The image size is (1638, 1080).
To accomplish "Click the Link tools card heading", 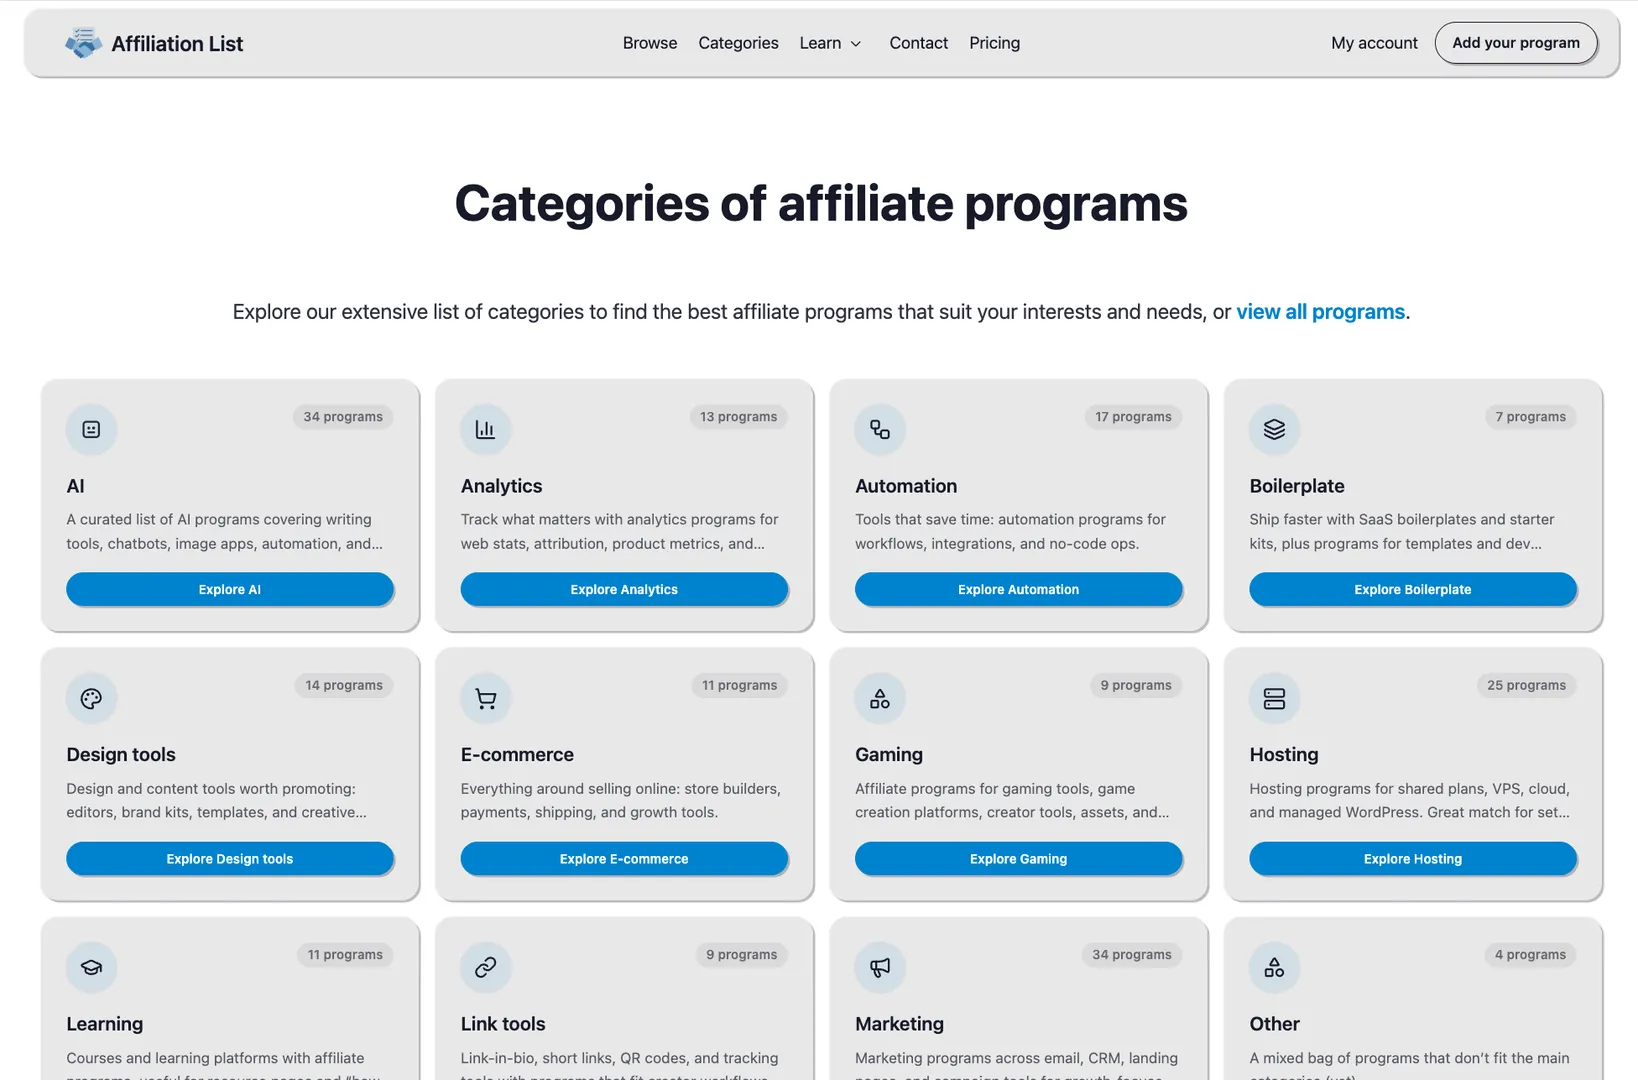I will tap(503, 1024).
